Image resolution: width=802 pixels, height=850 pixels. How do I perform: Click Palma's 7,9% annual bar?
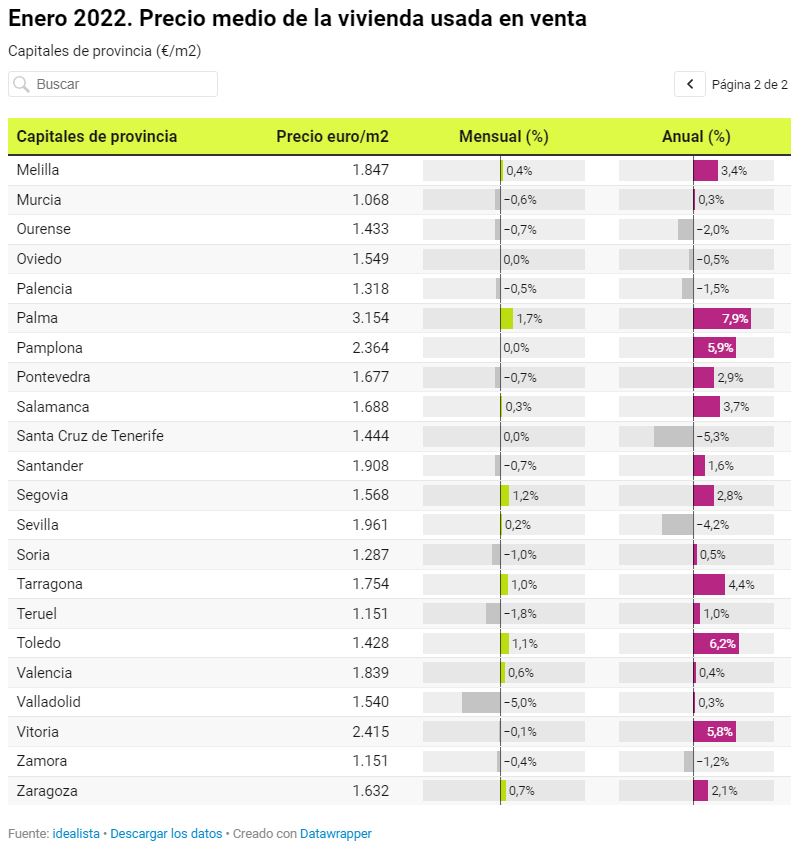(721, 319)
